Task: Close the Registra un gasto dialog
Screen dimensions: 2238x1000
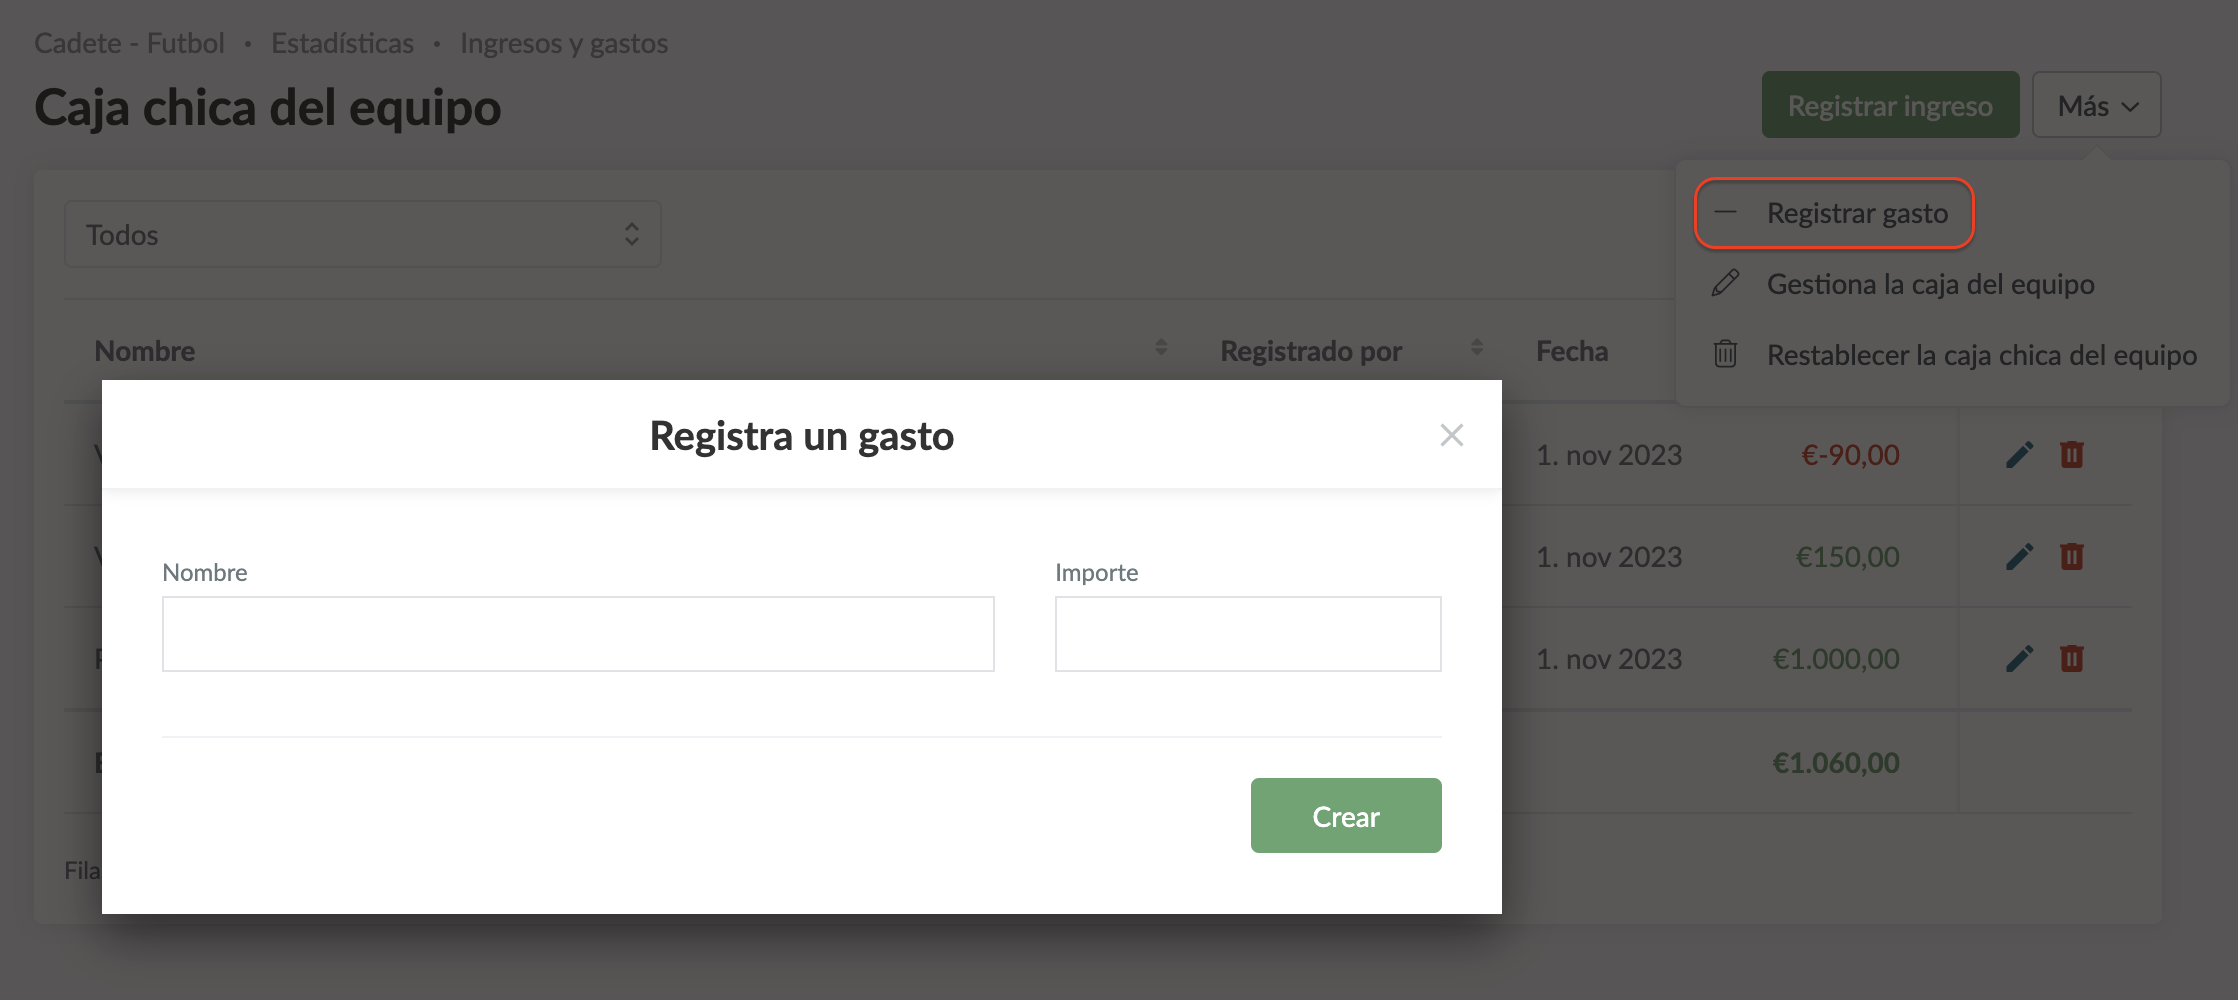Action: [1451, 435]
